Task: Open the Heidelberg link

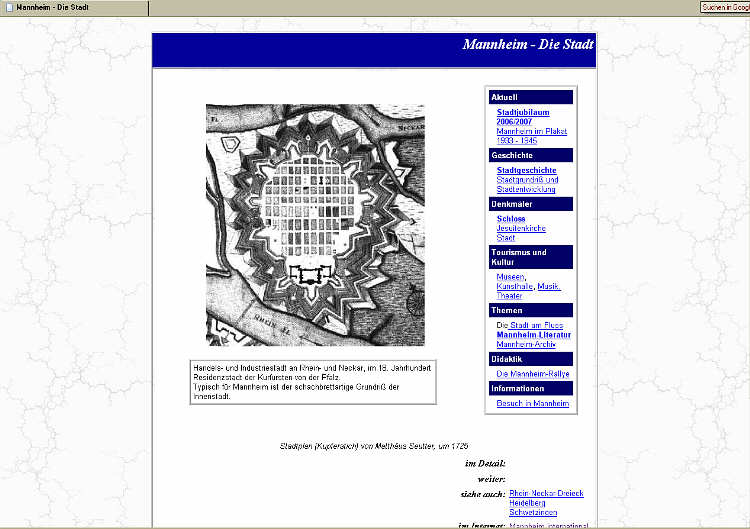Action: [527, 503]
